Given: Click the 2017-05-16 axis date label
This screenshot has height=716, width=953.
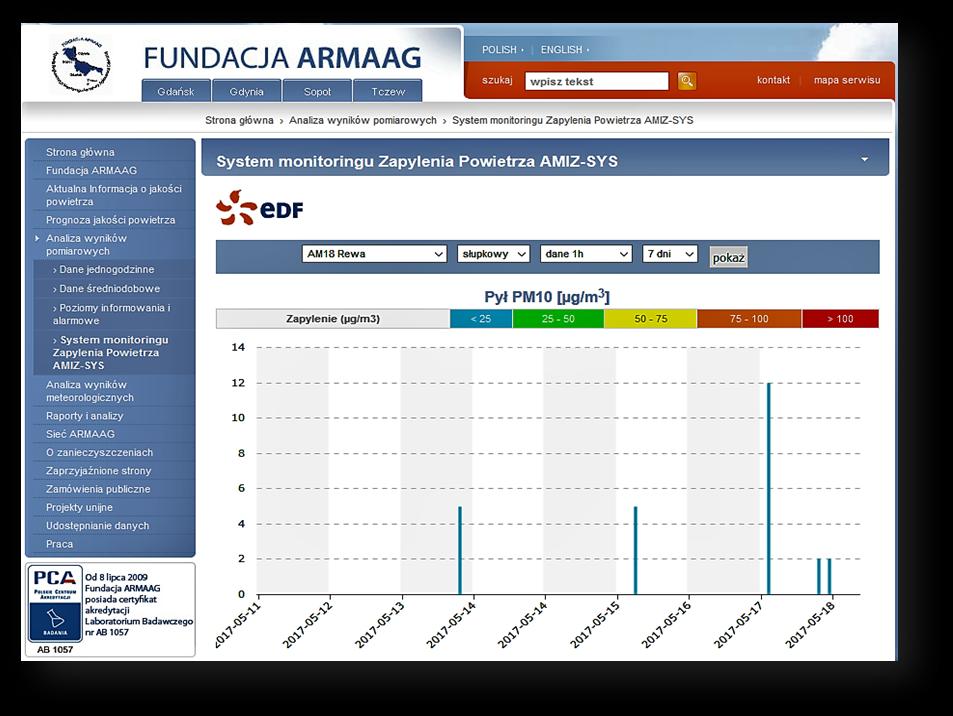Looking at the screenshot, I should [667, 624].
